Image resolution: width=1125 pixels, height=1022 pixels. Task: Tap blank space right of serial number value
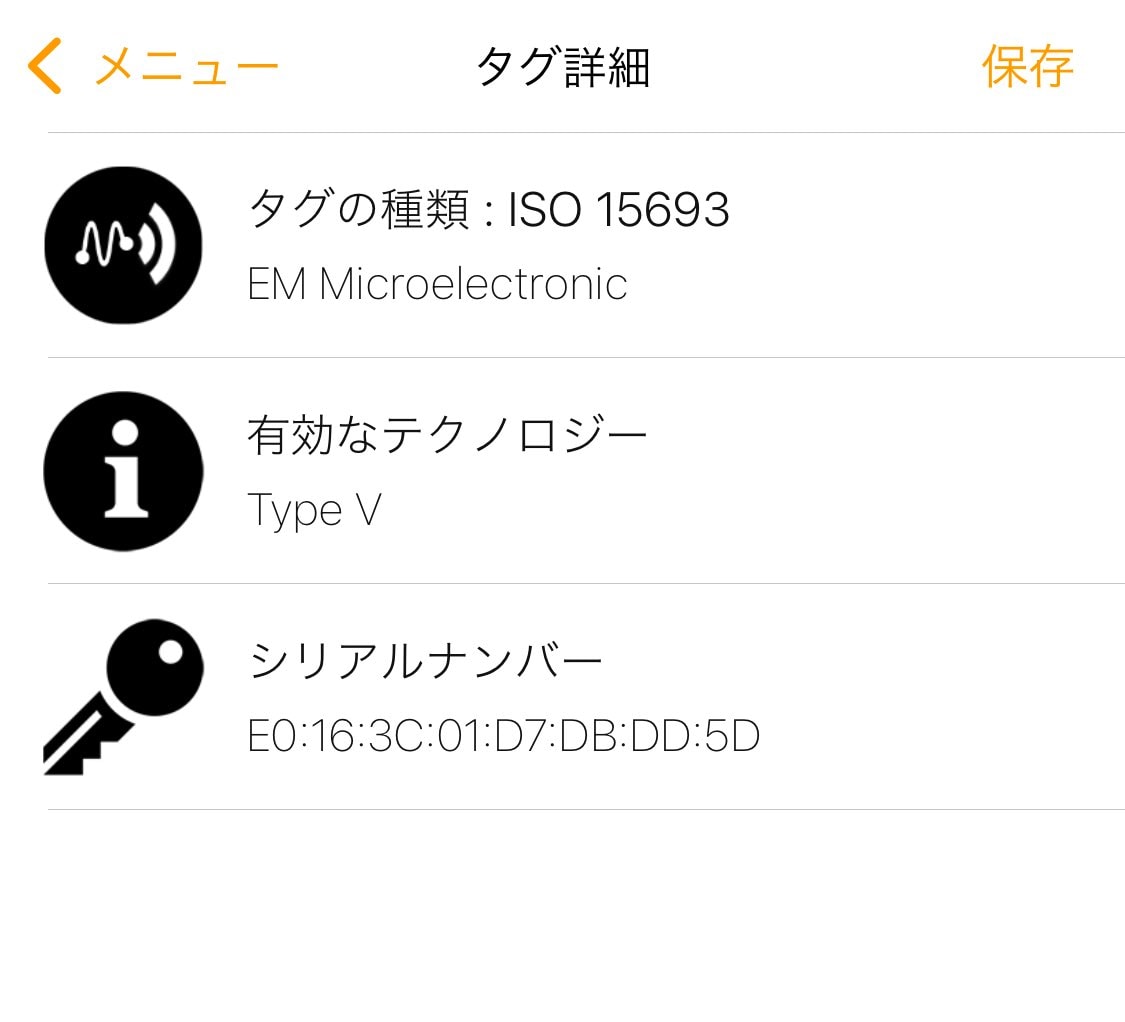[940, 736]
